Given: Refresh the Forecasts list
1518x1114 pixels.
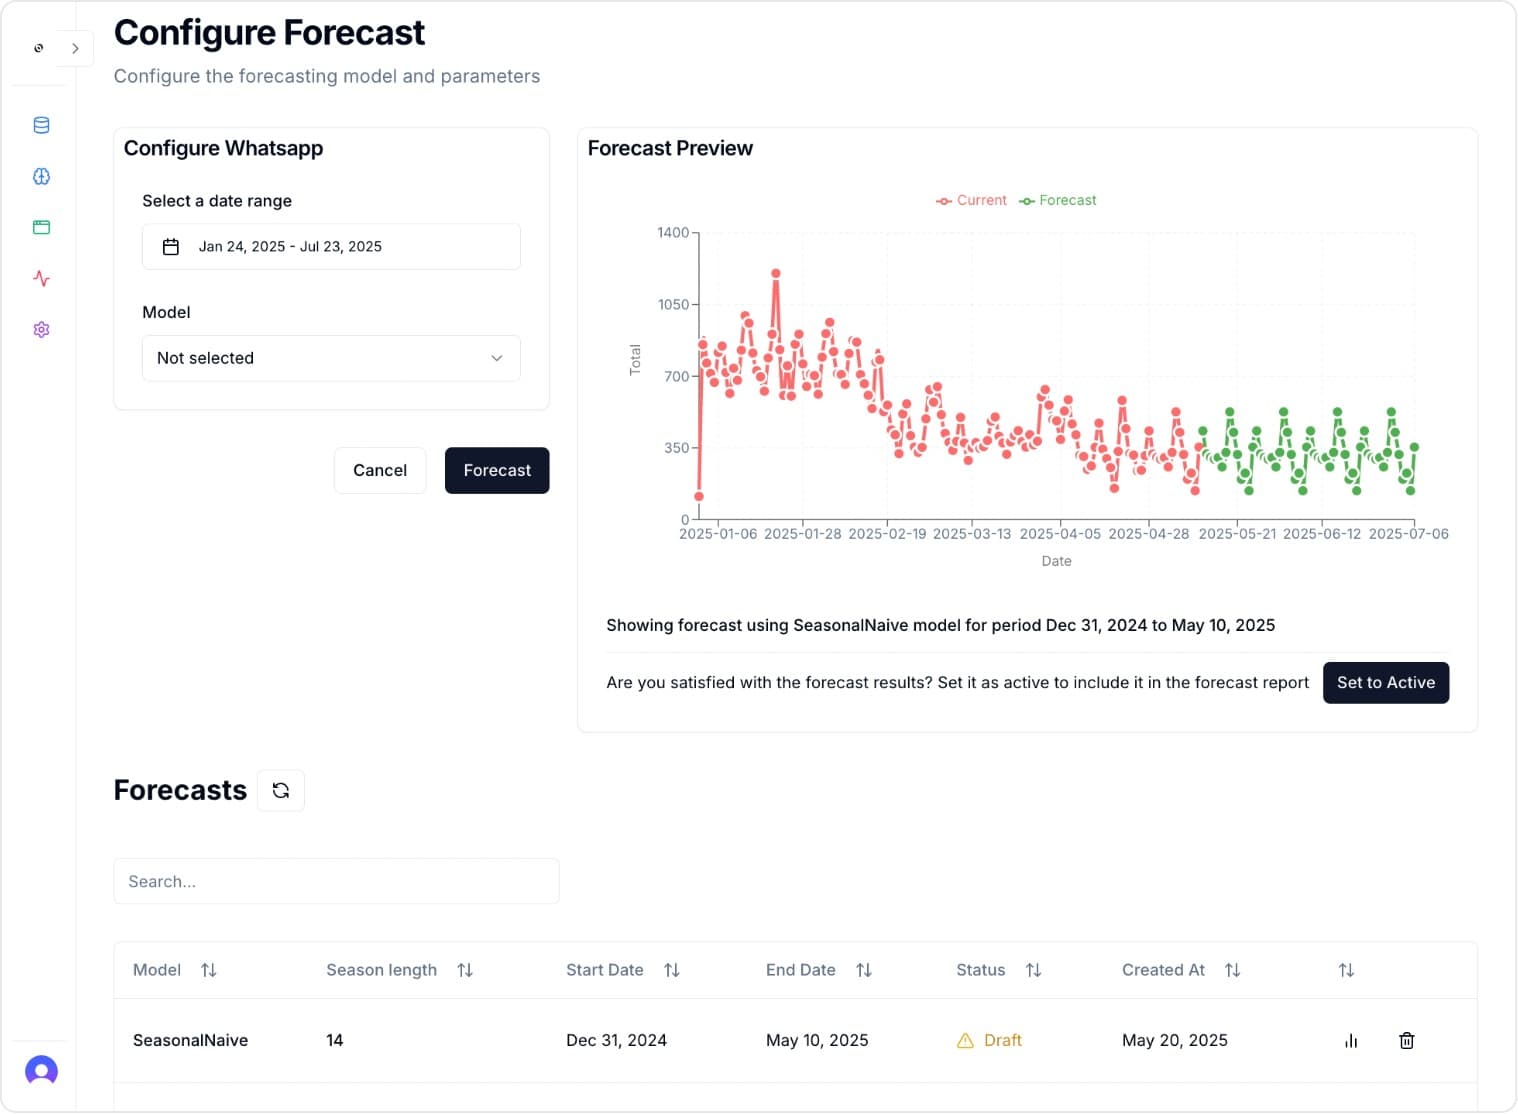Looking at the screenshot, I should coord(281,790).
